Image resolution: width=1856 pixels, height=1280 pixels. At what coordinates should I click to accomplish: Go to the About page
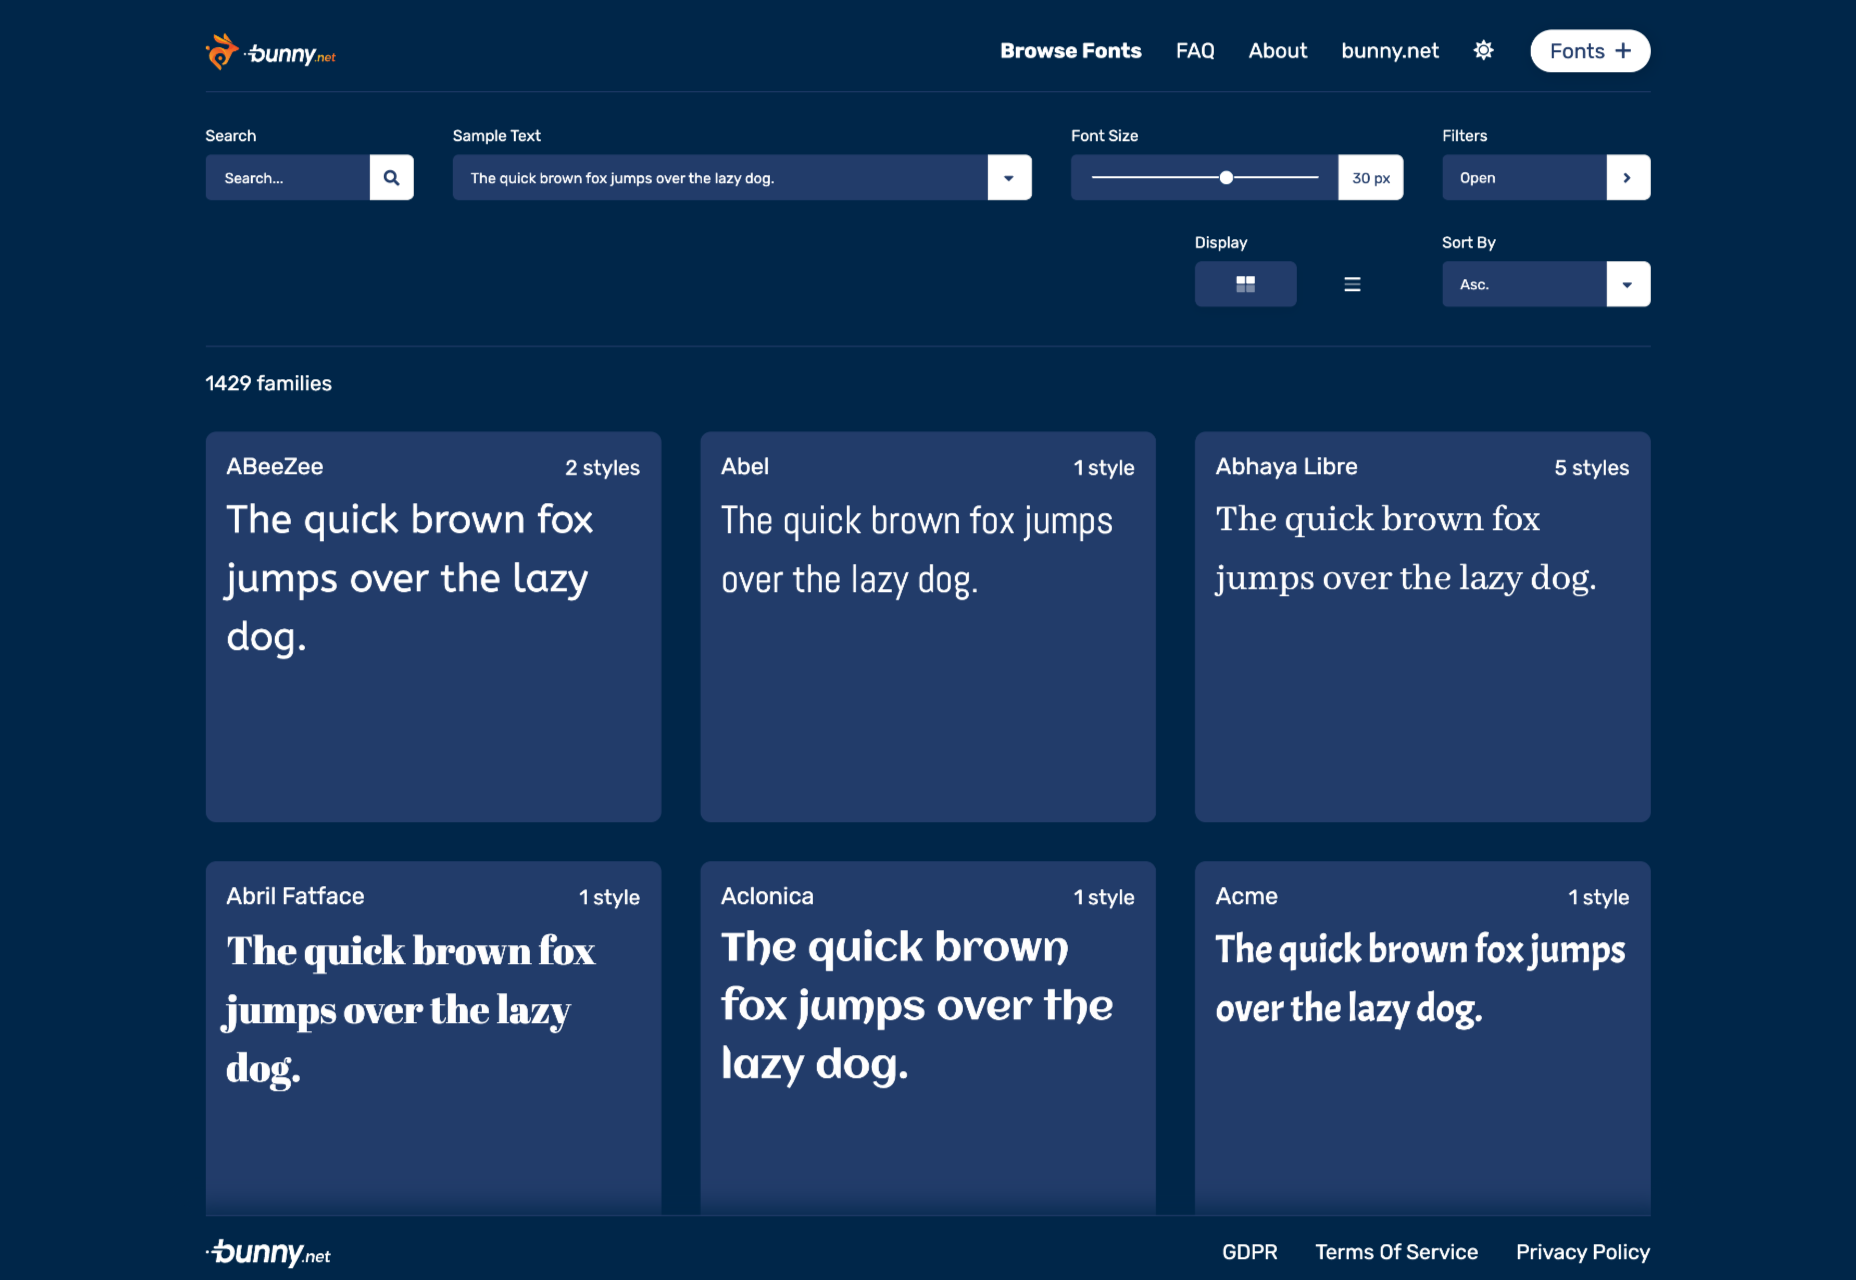1277,51
